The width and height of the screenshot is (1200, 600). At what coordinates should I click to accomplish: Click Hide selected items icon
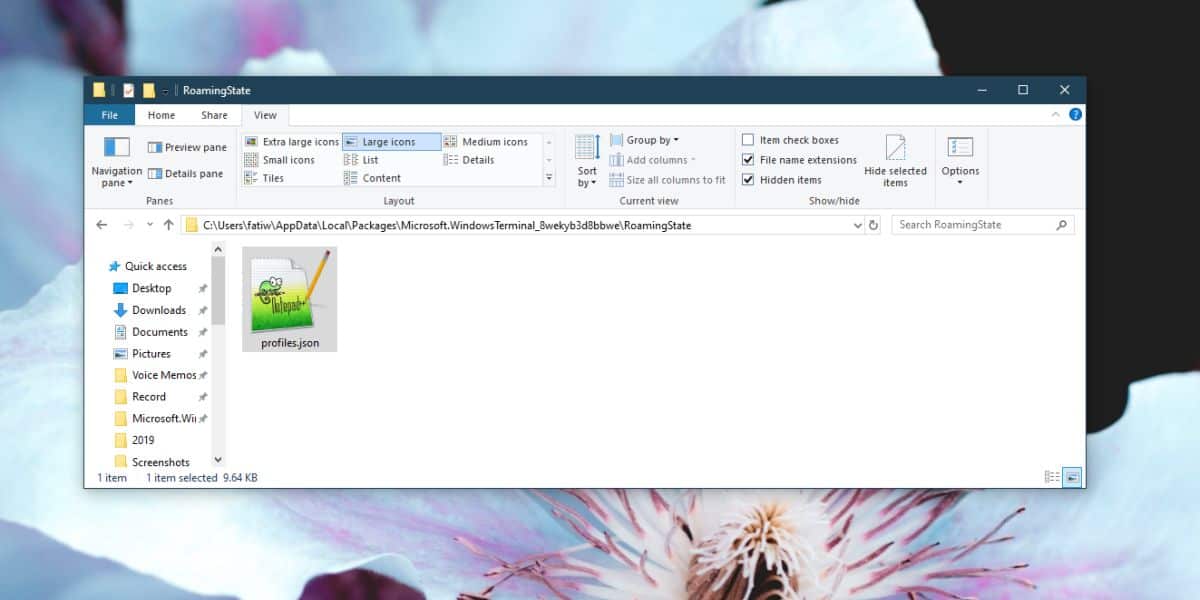coord(895,162)
